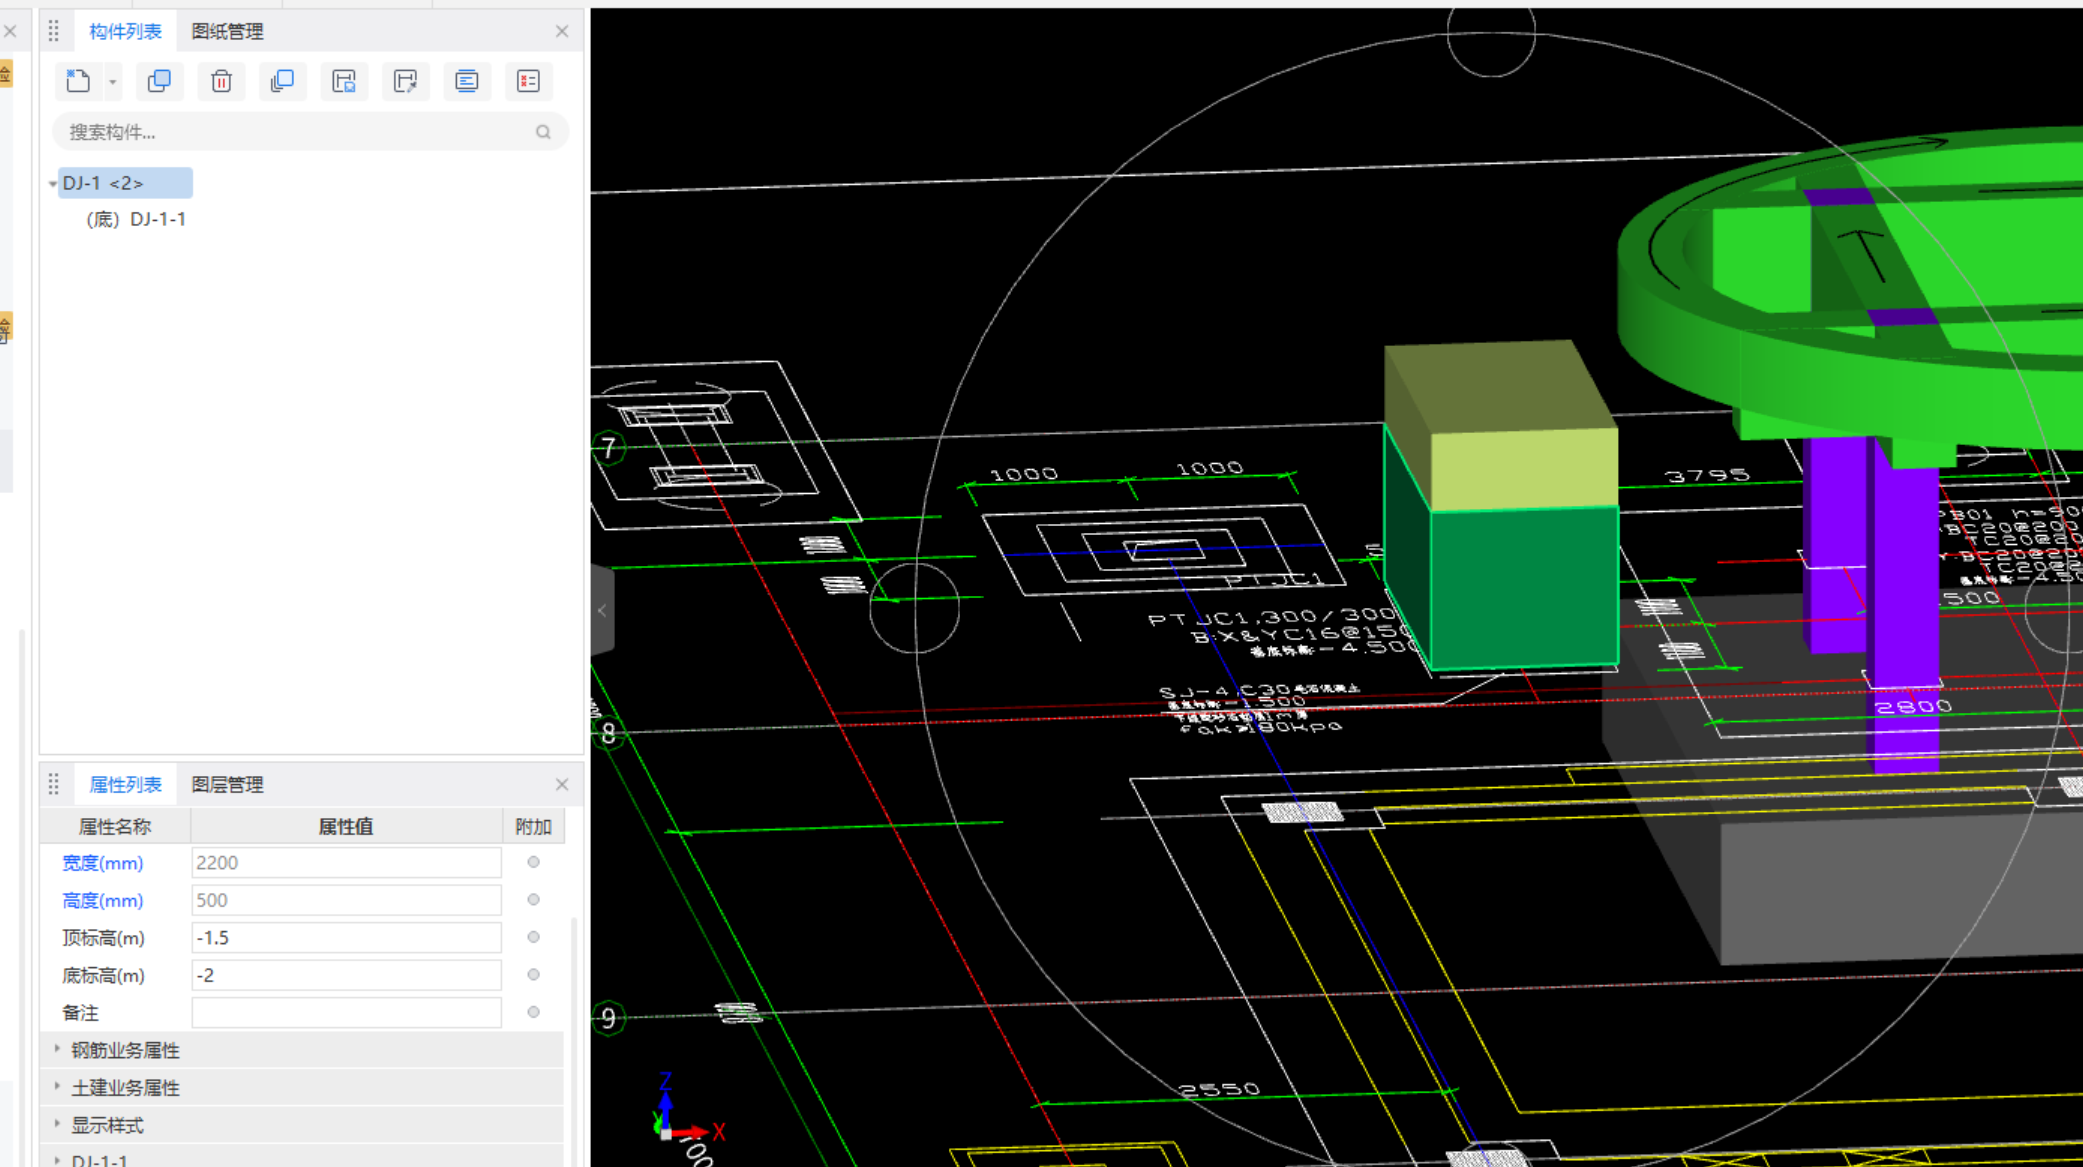
Task: Grab the component panel drag handle
Action: click(54, 31)
